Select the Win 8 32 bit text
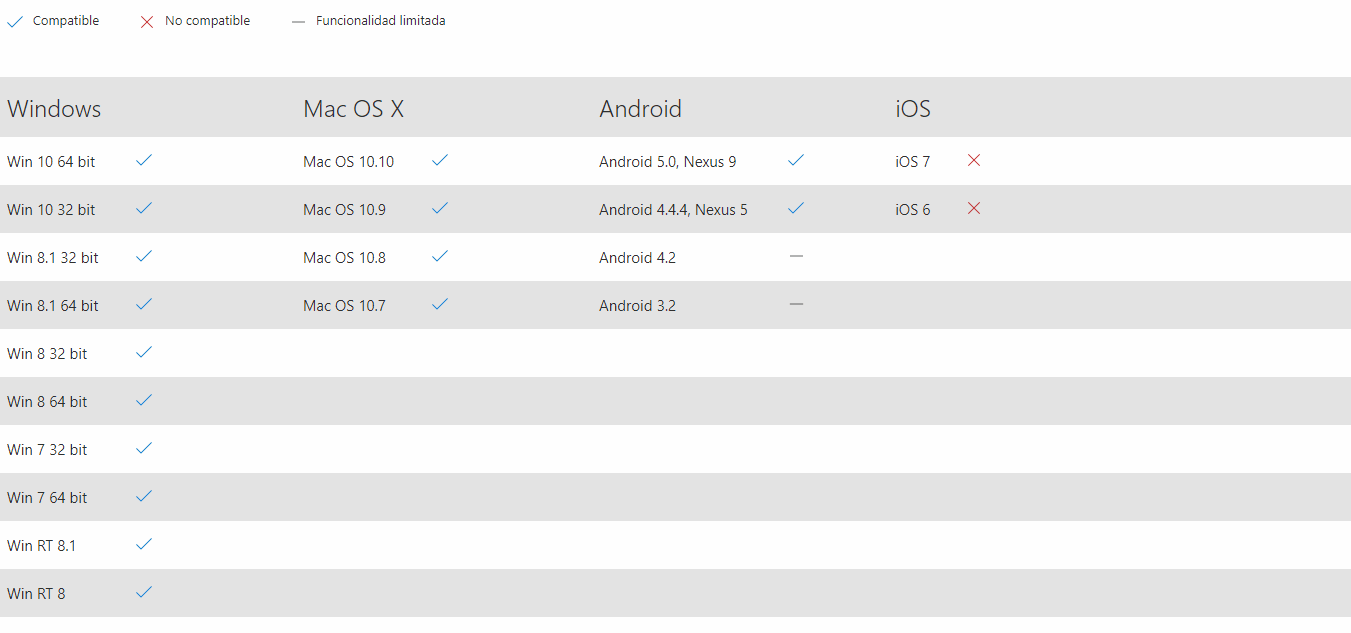The image size is (1351, 633). (x=47, y=354)
